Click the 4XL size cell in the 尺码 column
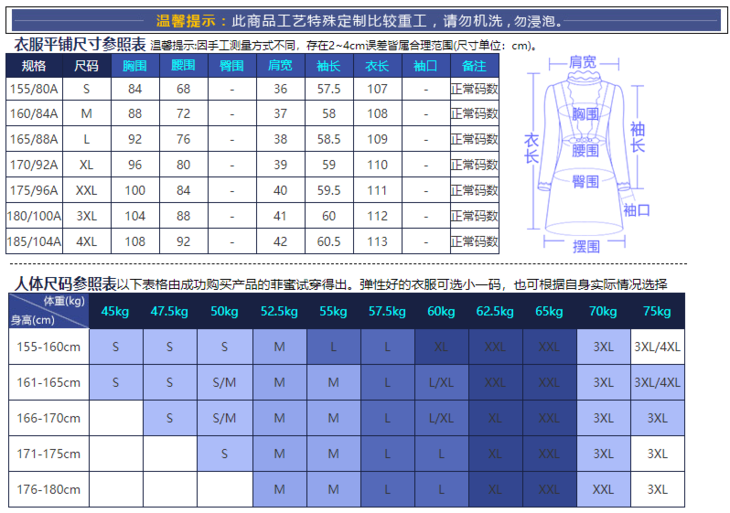The height and width of the screenshot is (513, 730). coord(87,241)
